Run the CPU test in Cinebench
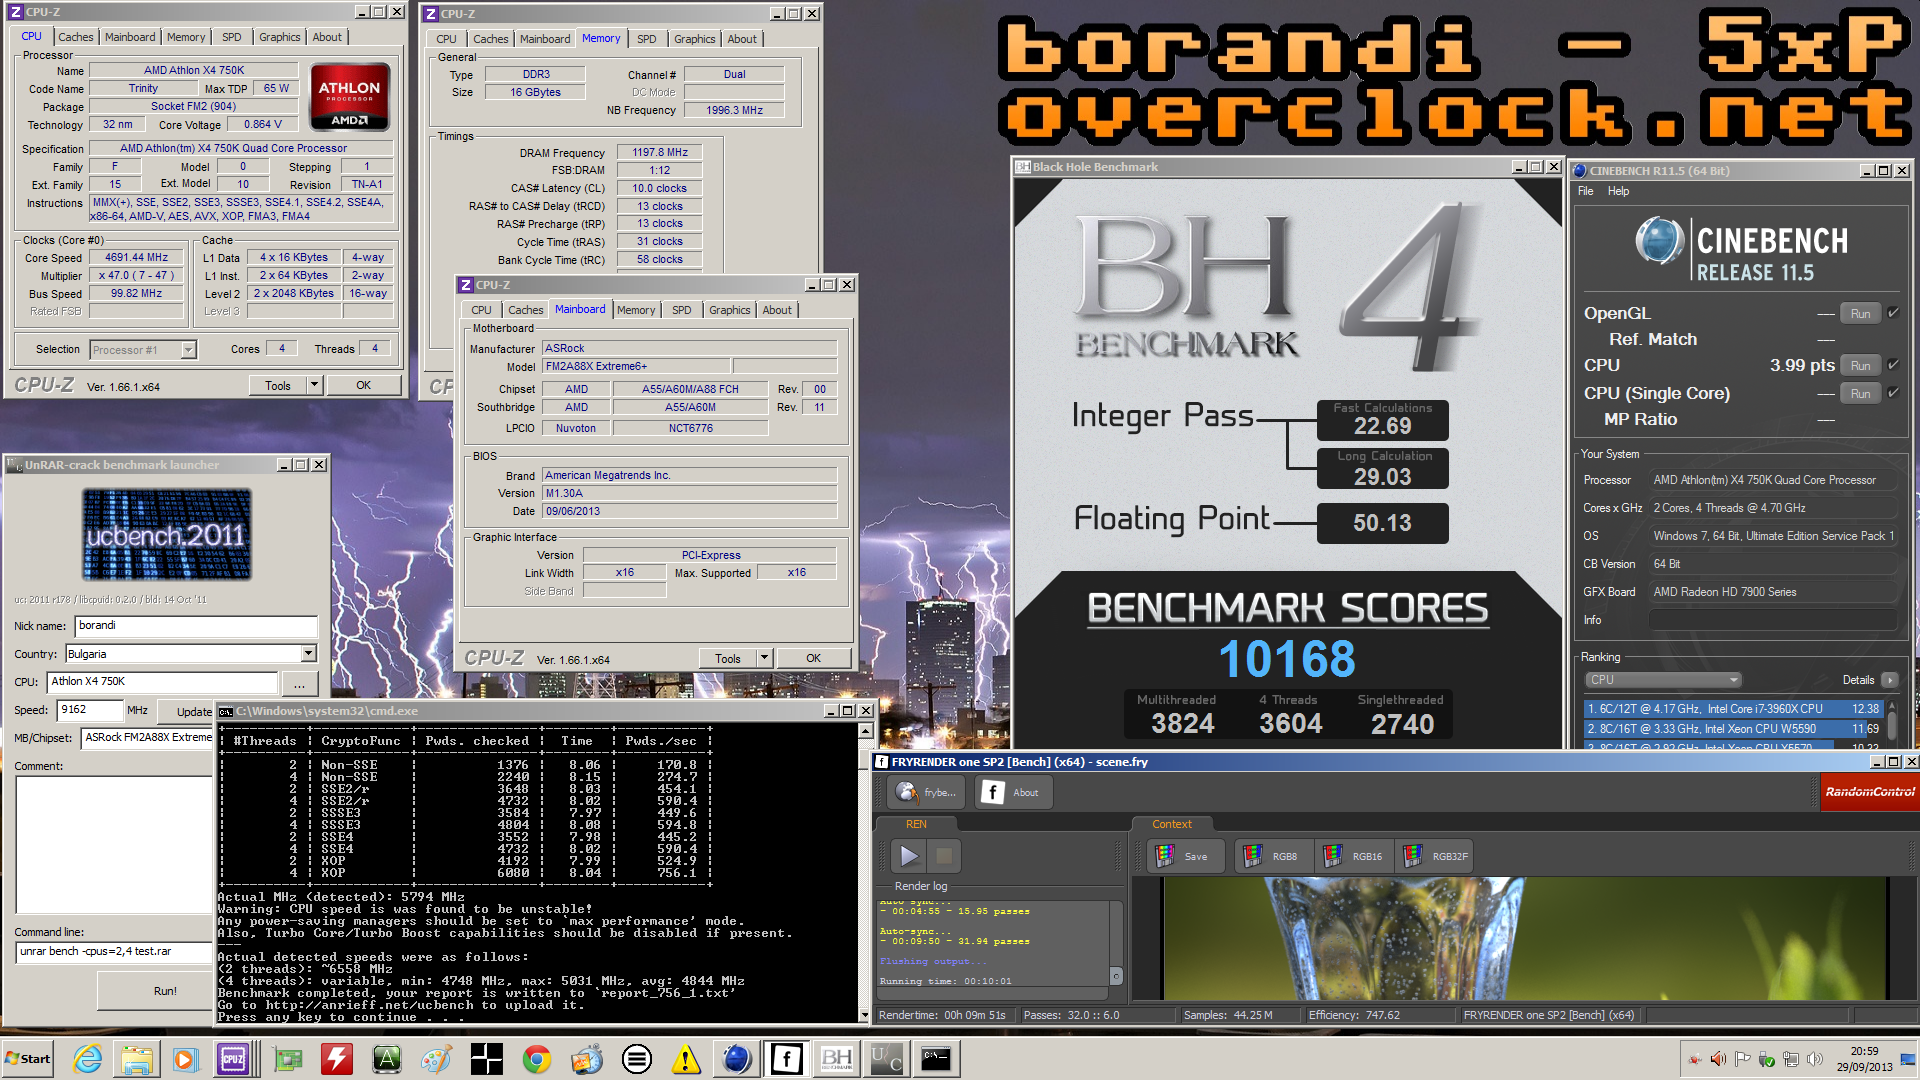 pyautogui.click(x=1860, y=365)
